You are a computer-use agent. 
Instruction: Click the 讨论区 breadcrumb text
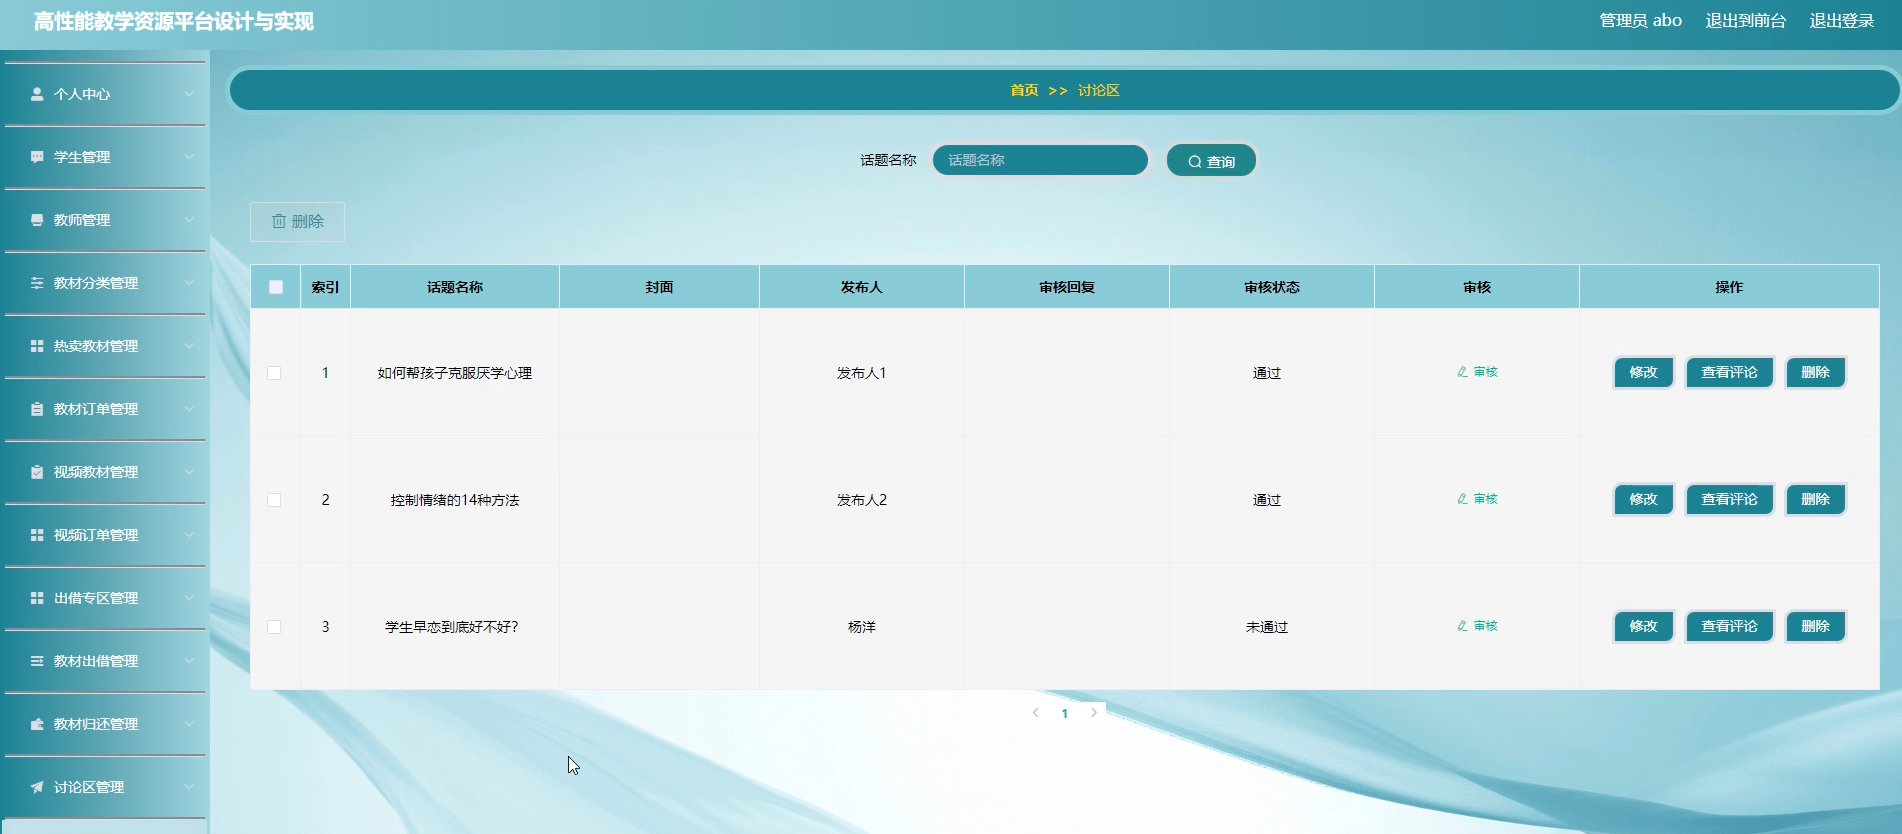tap(1098, 90)
